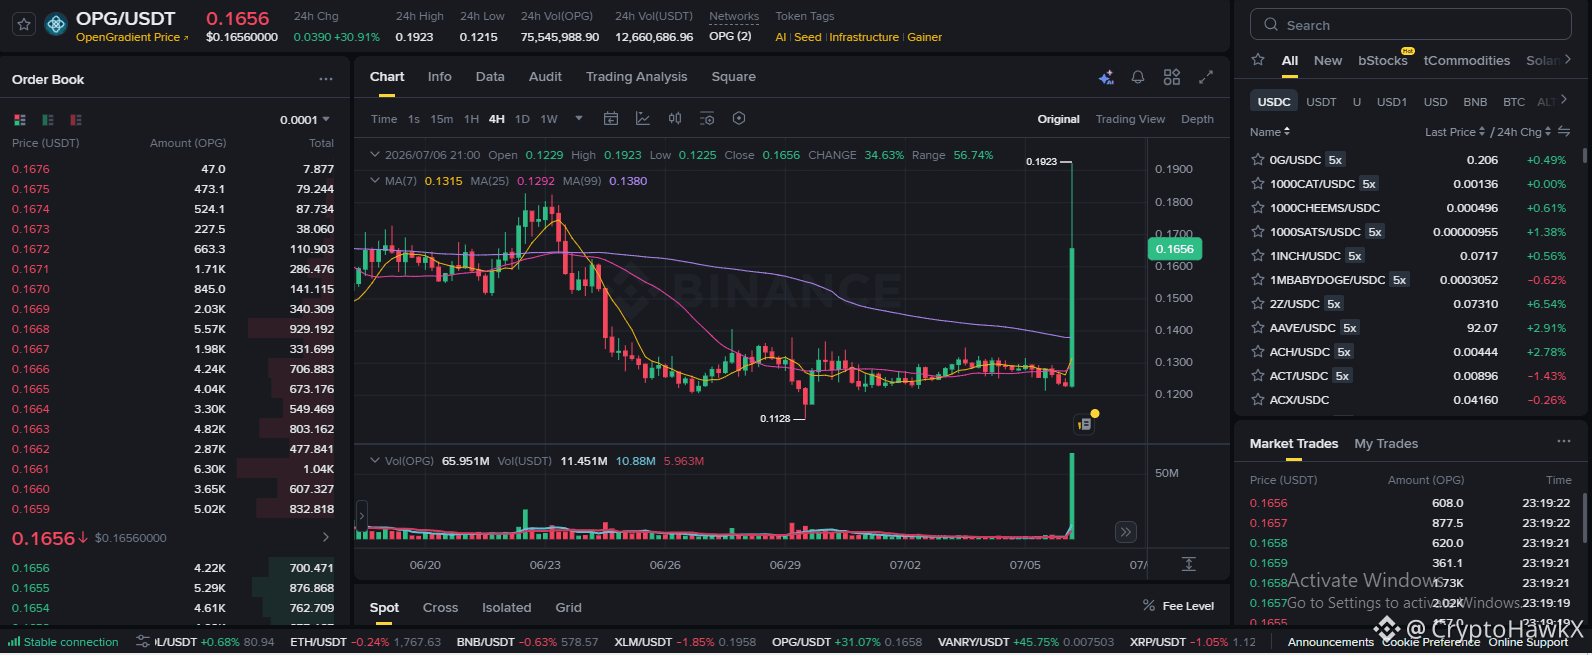This screenshot has width=1592, height=655.
Task: Filter favorites star in market list
Action: [1258, 60]
